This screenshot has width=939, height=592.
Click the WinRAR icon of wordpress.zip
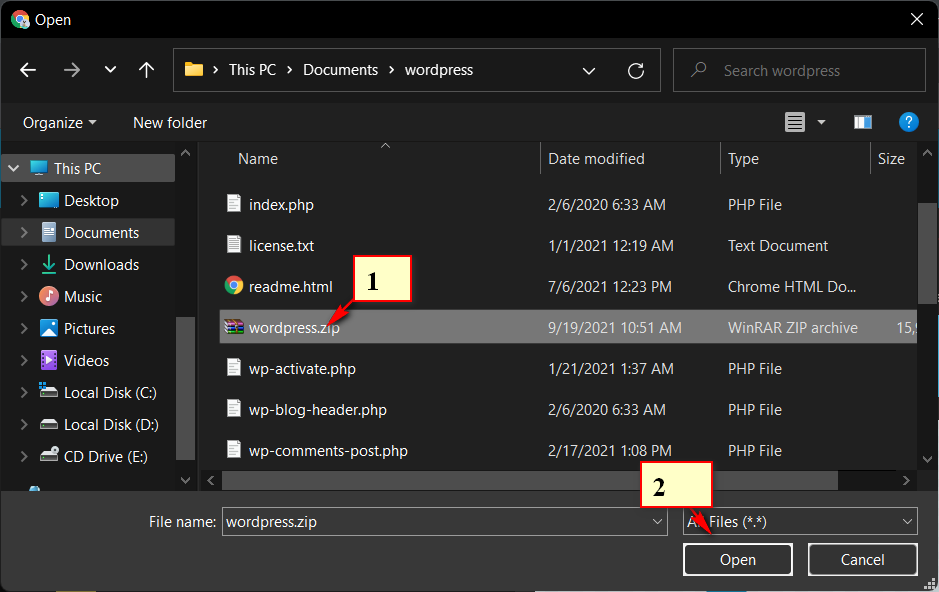234,326
